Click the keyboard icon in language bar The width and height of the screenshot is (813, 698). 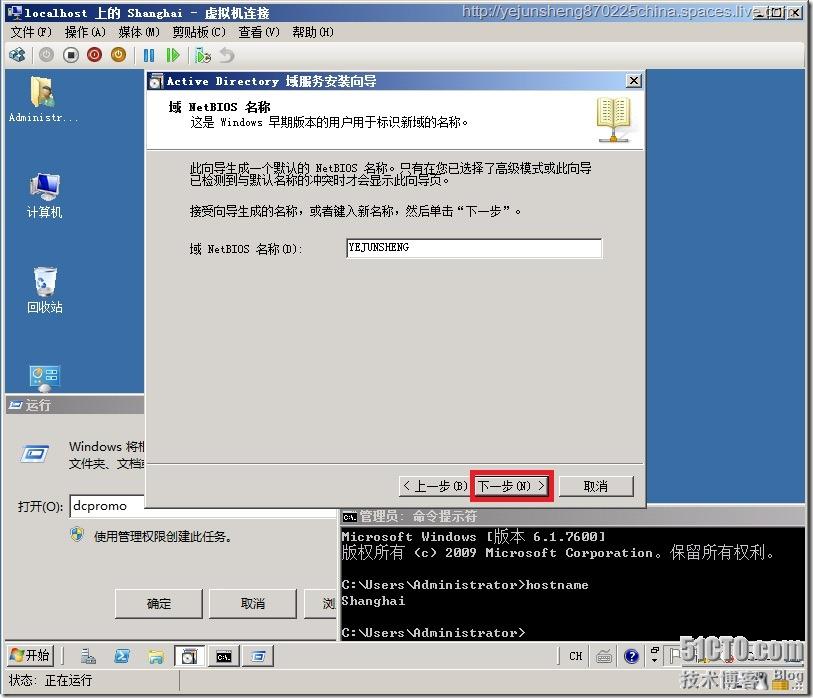click(x=604, y=656)
